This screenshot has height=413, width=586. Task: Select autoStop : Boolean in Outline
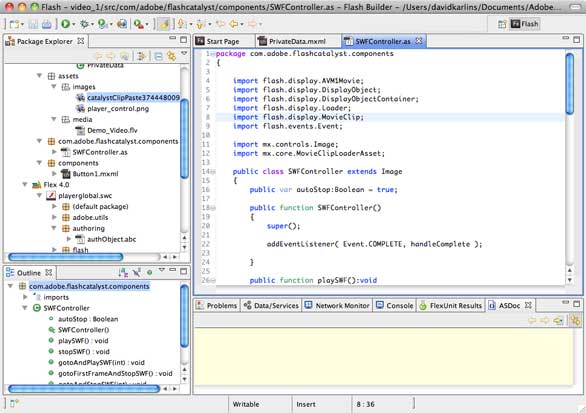pyautogui.click(x=88, y=319)
